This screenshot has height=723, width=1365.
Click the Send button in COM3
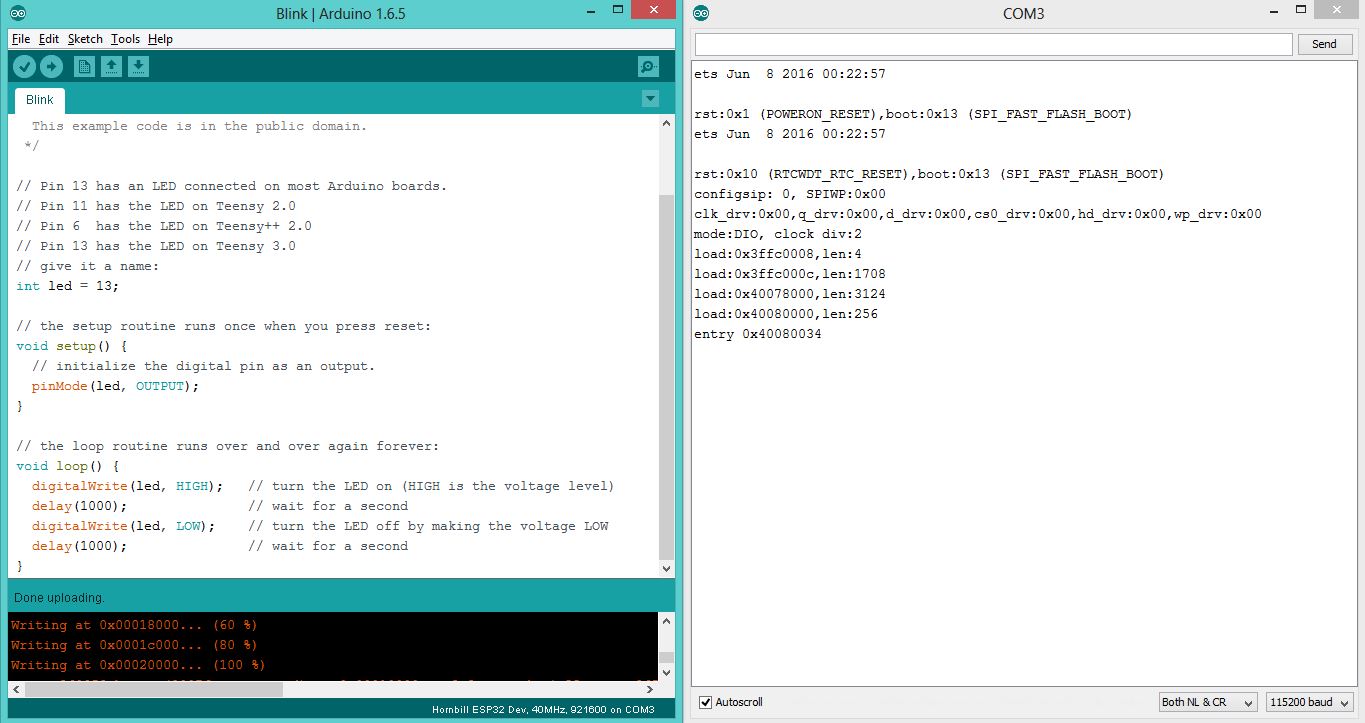pyautogui.click(x=1324, y=44)
